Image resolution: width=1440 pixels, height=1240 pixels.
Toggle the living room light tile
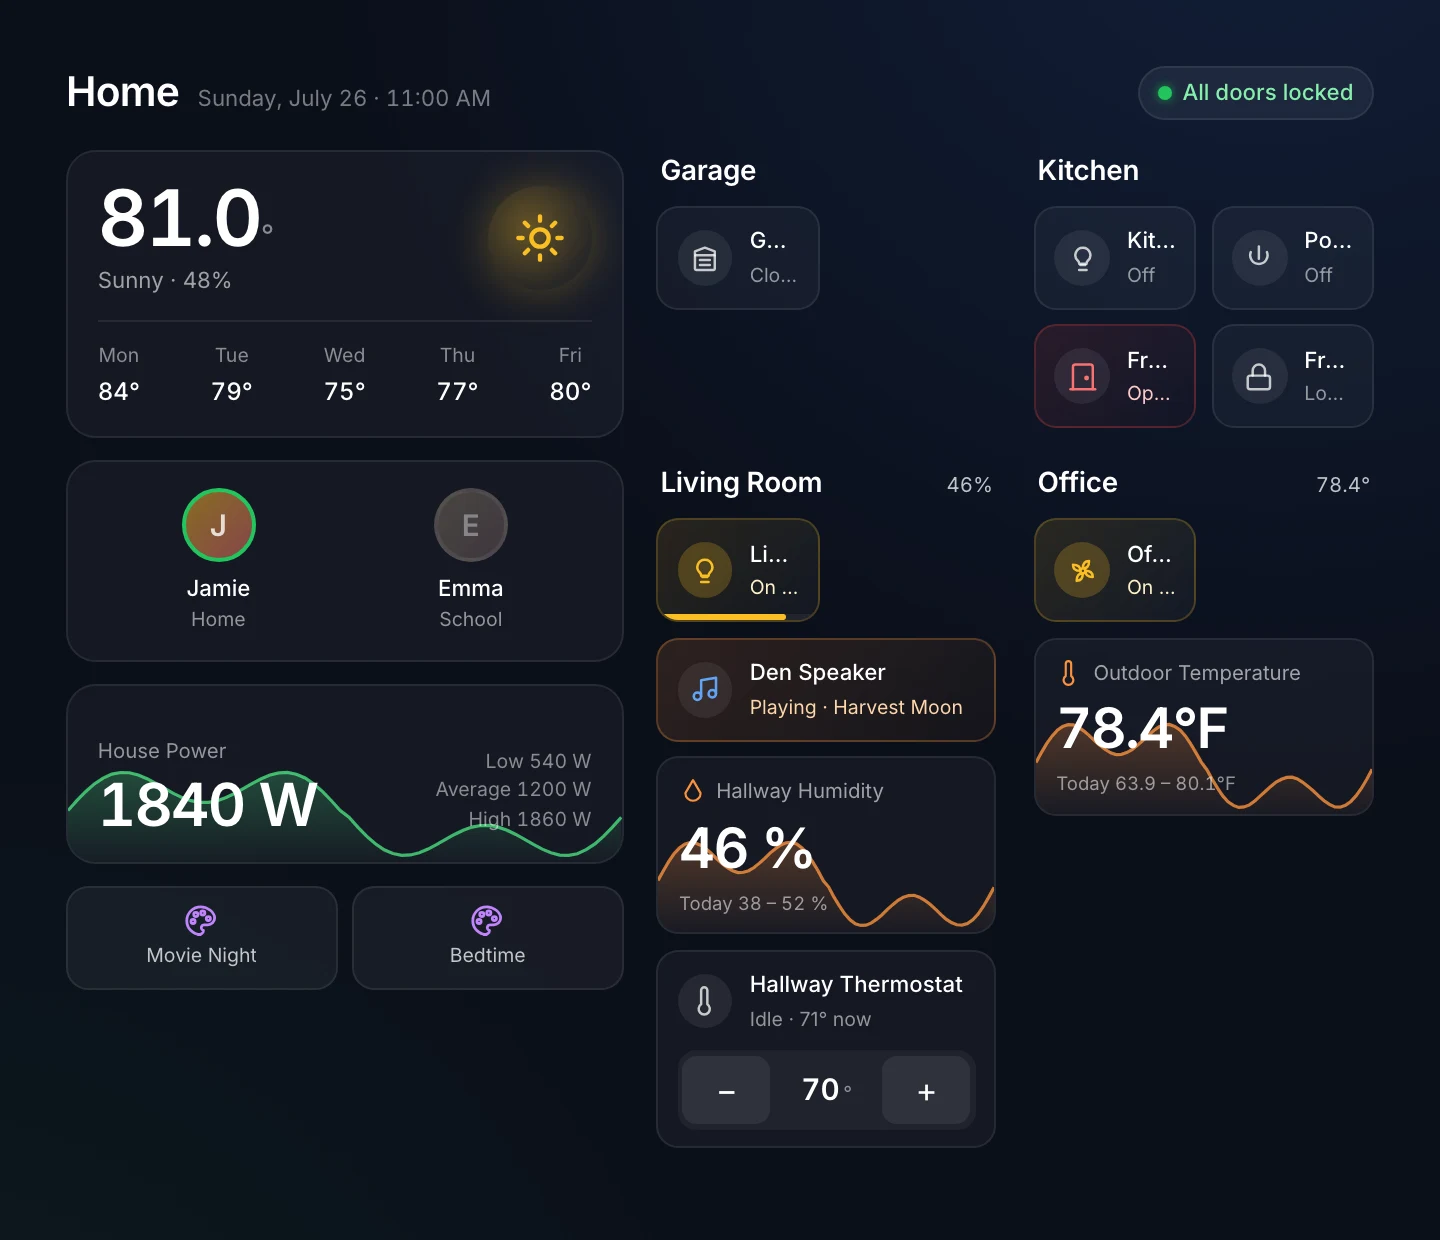(x=738, y=570)
